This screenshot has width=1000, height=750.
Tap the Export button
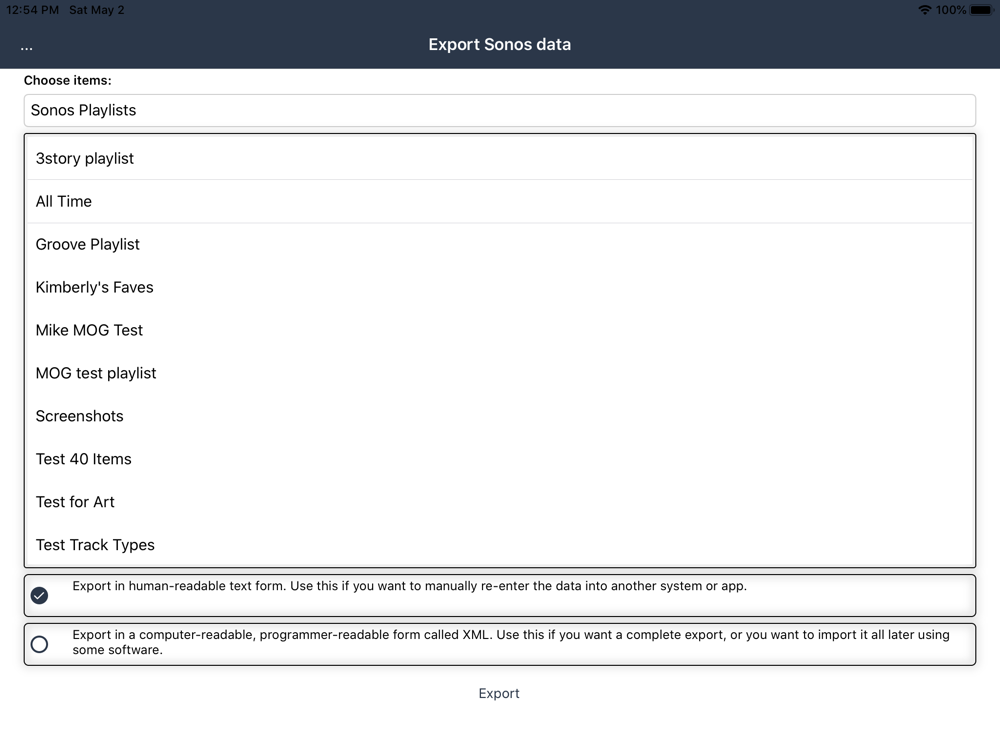click(x=499, y=693)
